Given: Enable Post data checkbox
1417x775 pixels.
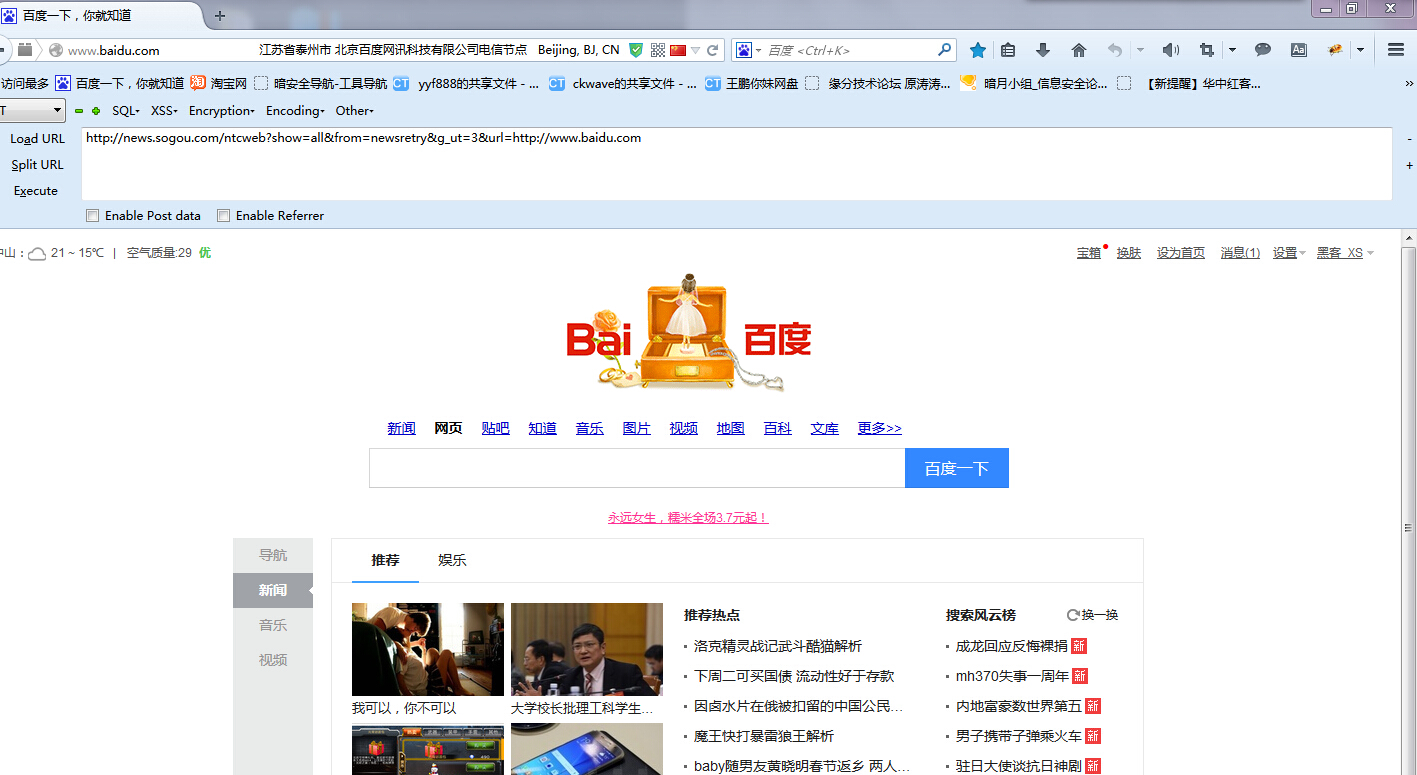Looking at the screenshot, I should click(x=93, y=215).
